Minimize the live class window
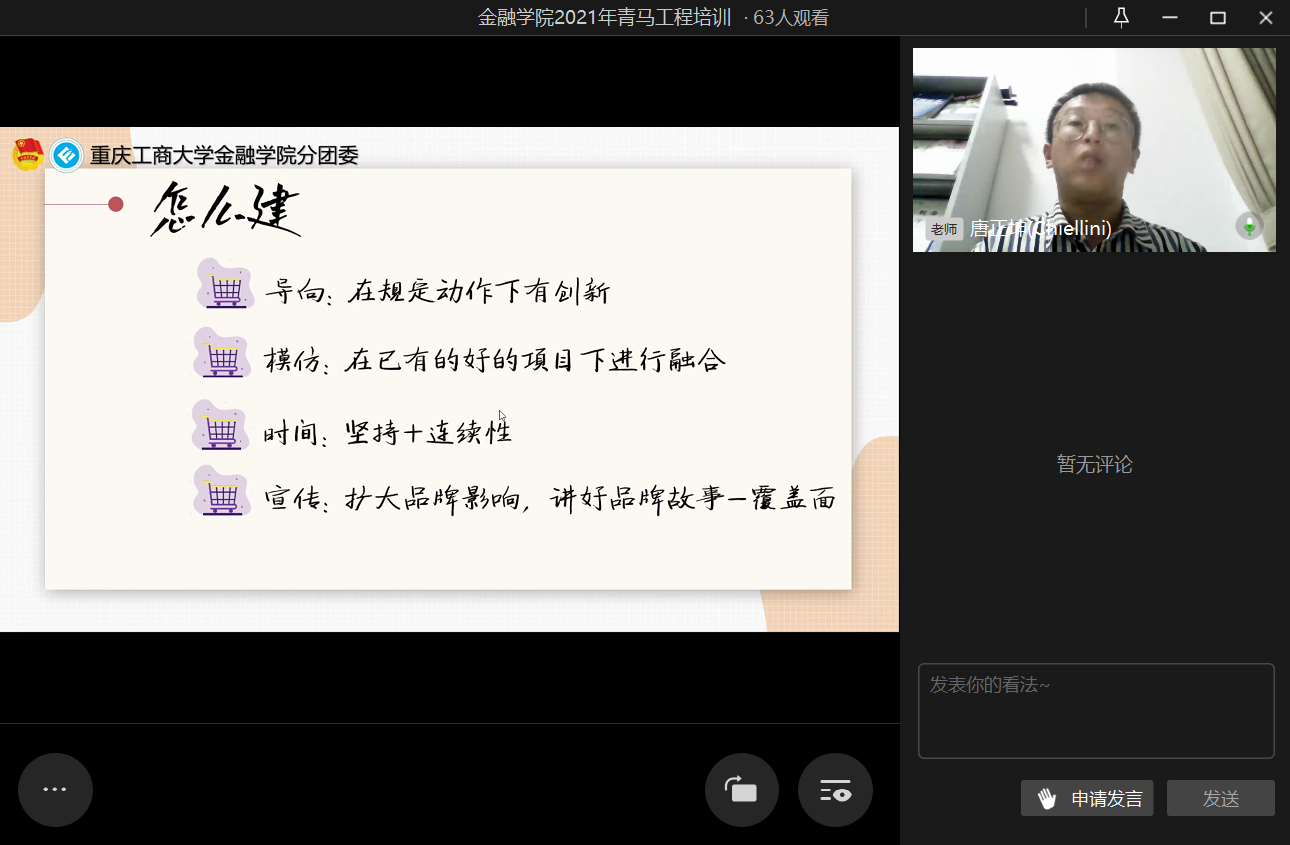Screen dimensions: 1290x845 pos(1170,18)
